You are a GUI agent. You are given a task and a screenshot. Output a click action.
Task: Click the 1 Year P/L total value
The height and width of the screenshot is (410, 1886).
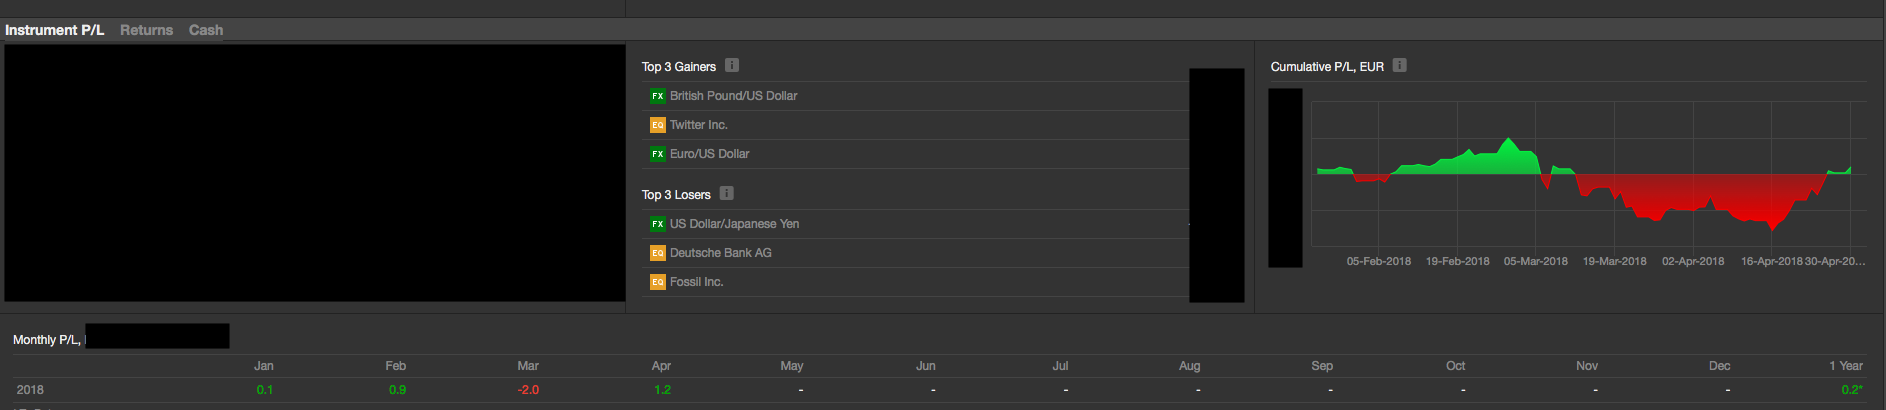(1851, 390)
